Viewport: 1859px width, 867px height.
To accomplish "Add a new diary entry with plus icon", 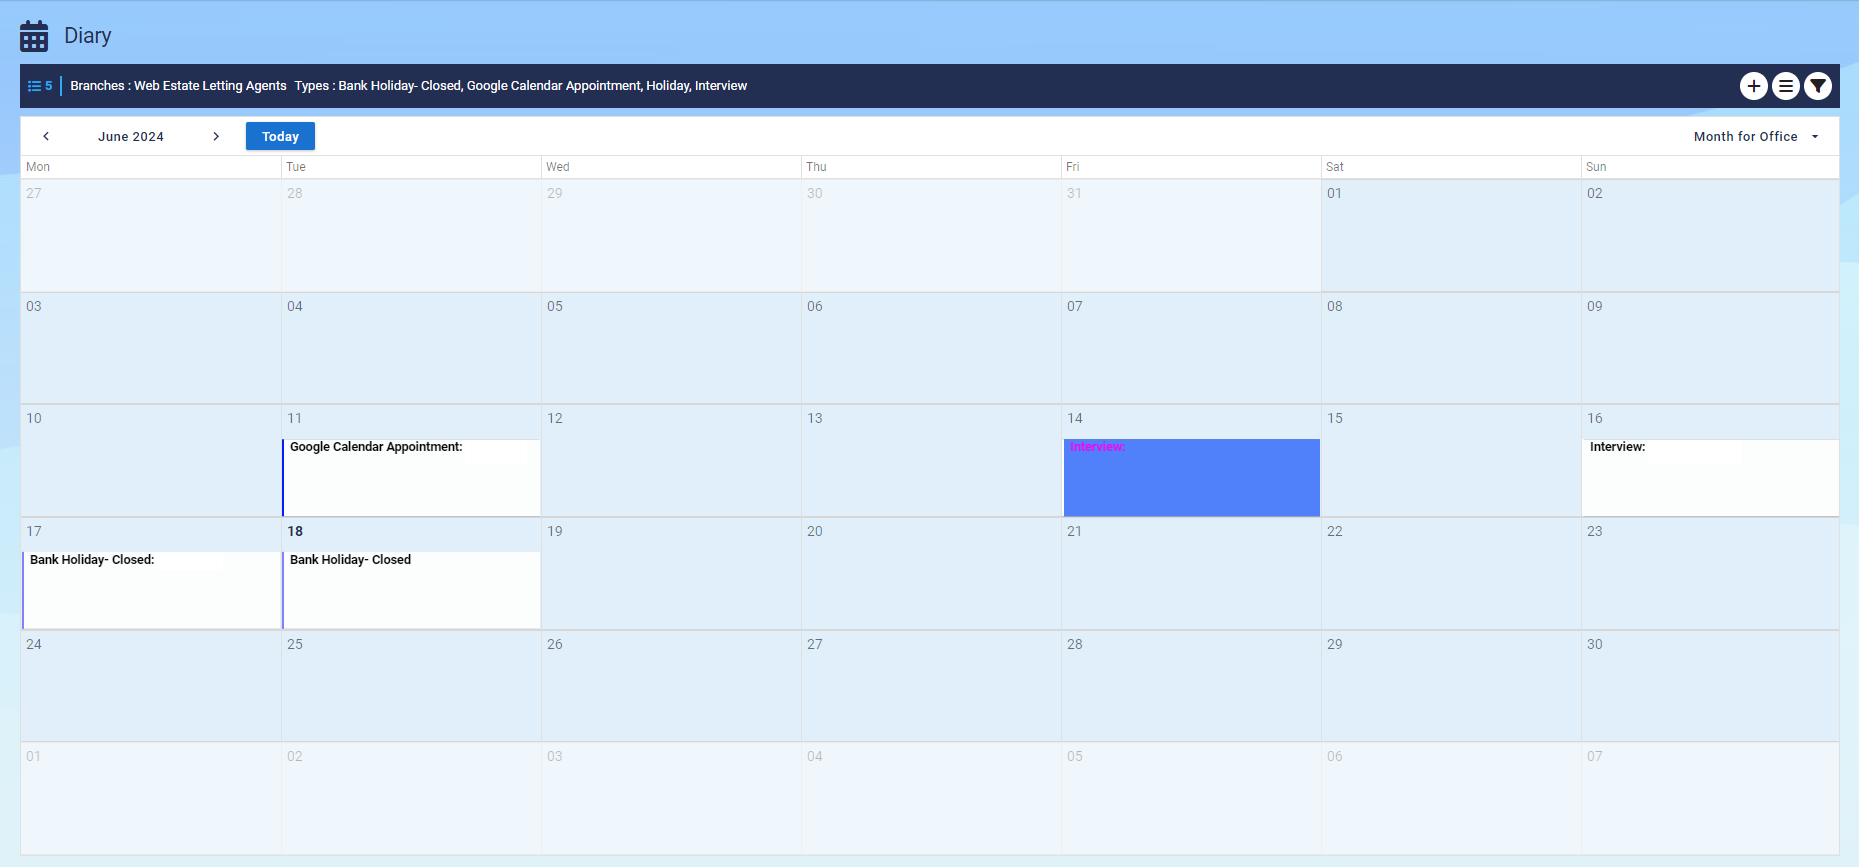I will [1753, 86].
